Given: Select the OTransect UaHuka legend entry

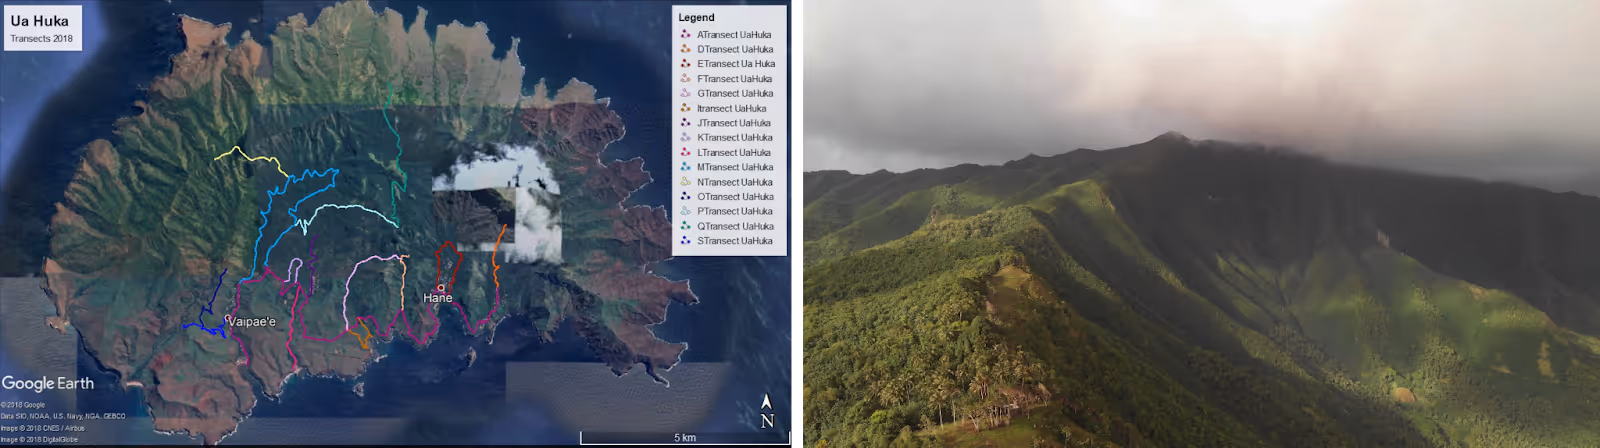Looking at the screenshot, I should [734, 197].
